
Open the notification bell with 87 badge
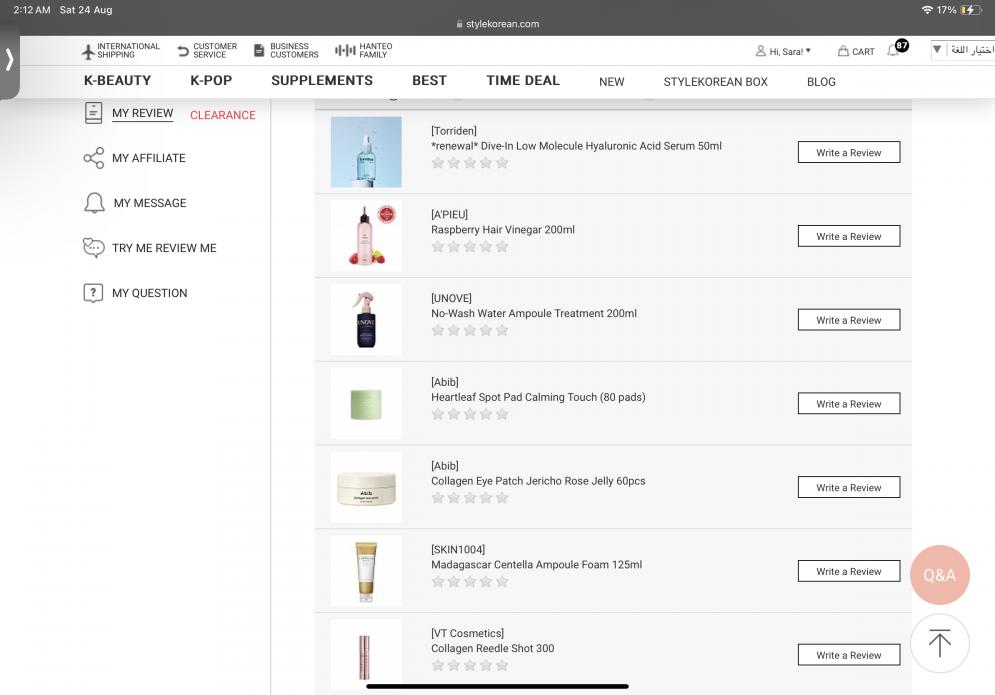(x=896, y=50)
